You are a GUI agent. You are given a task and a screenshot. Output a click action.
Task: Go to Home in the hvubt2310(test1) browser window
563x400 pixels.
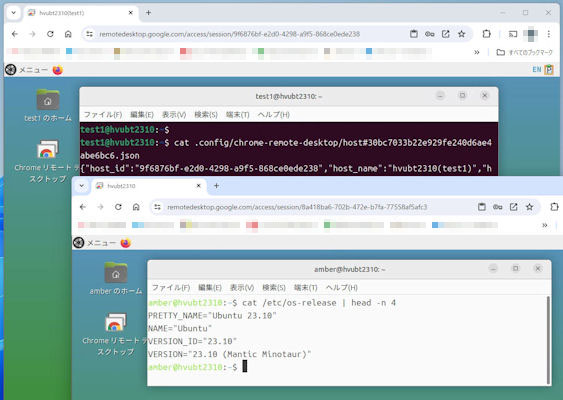coord(68,34)
